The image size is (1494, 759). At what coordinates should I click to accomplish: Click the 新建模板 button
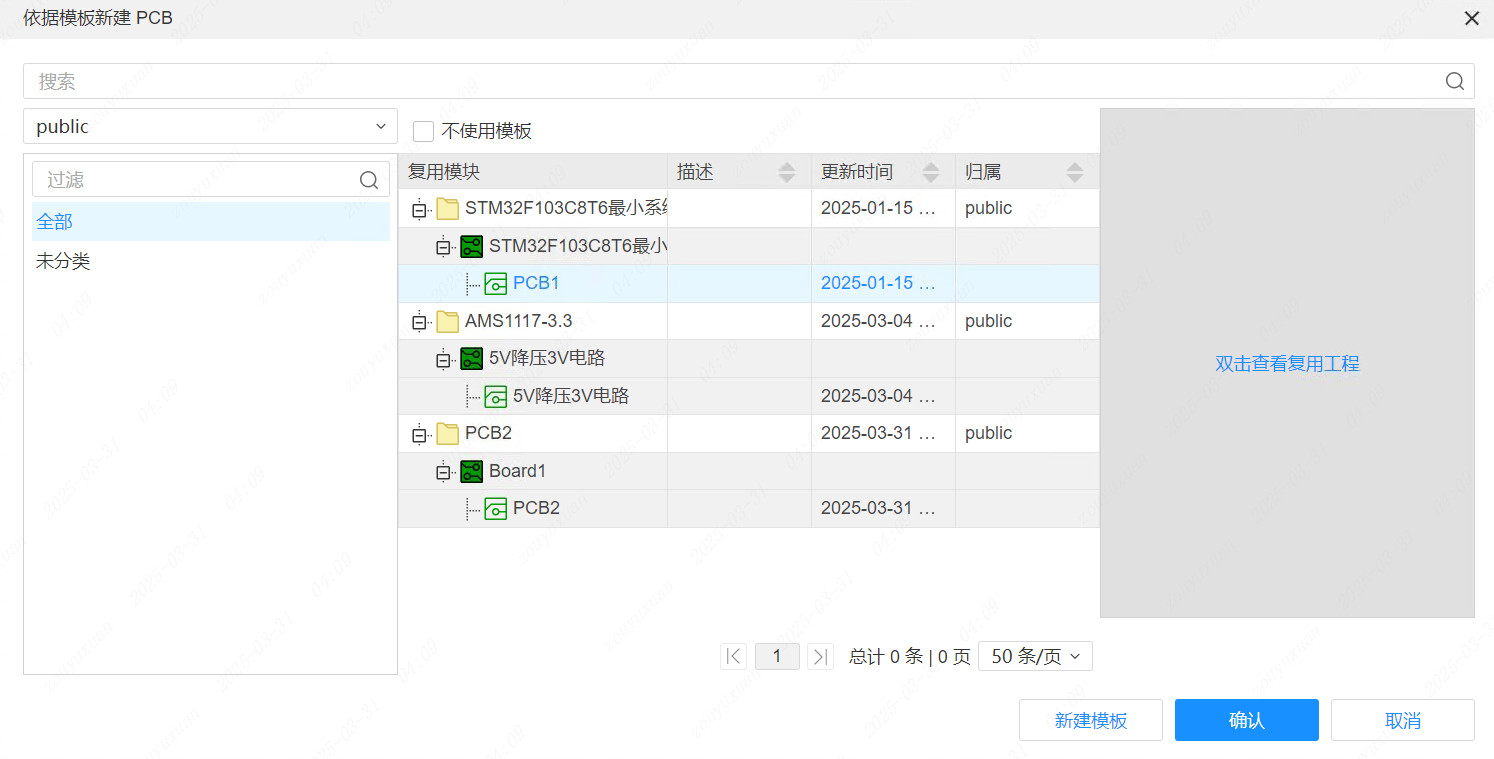click(1090, 720)
